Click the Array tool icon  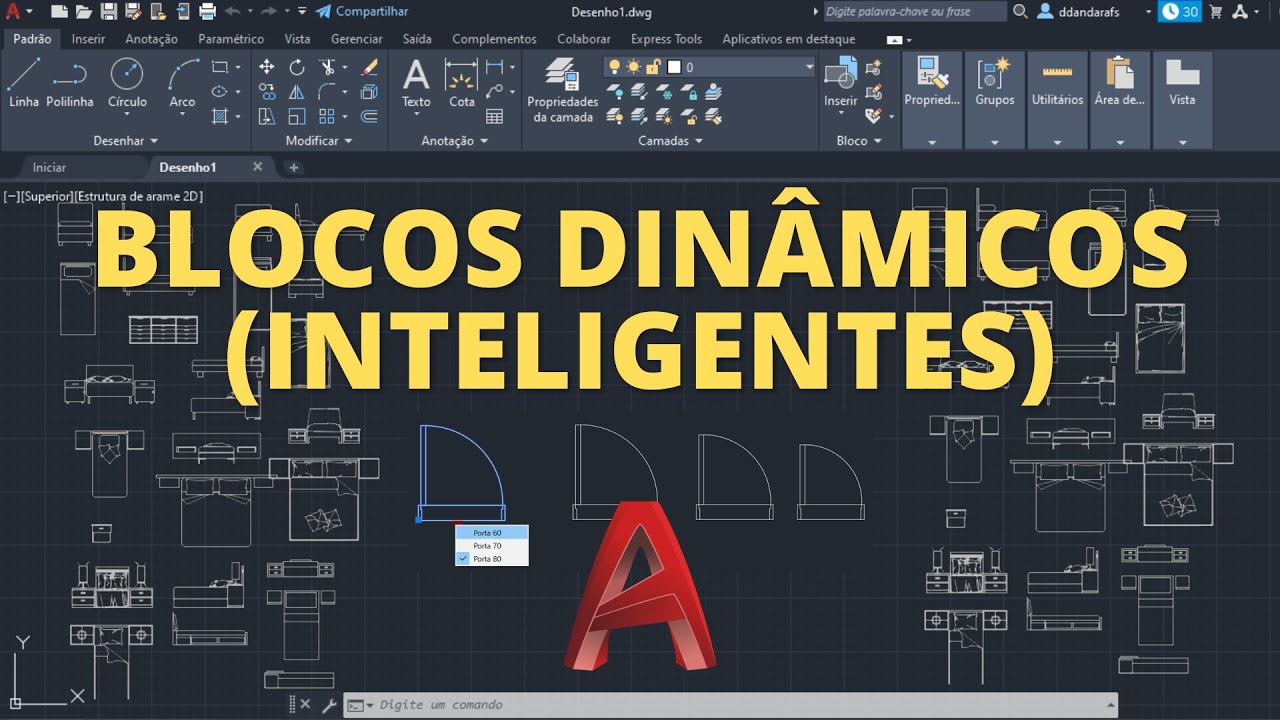tap(327, 117)
